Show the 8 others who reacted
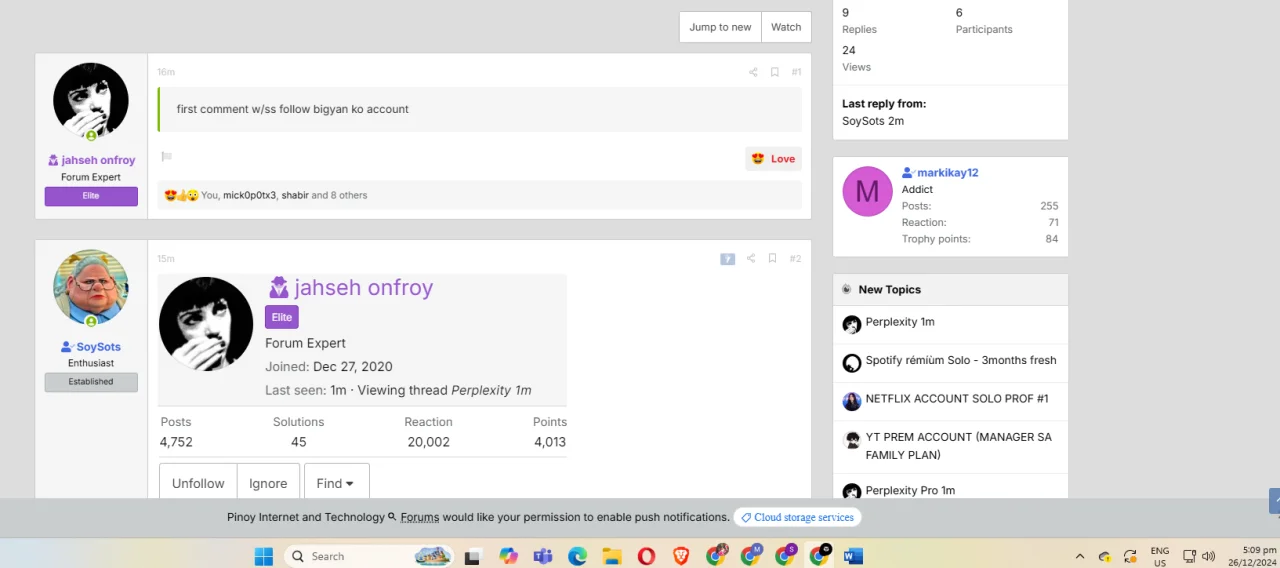 (347, 195)
